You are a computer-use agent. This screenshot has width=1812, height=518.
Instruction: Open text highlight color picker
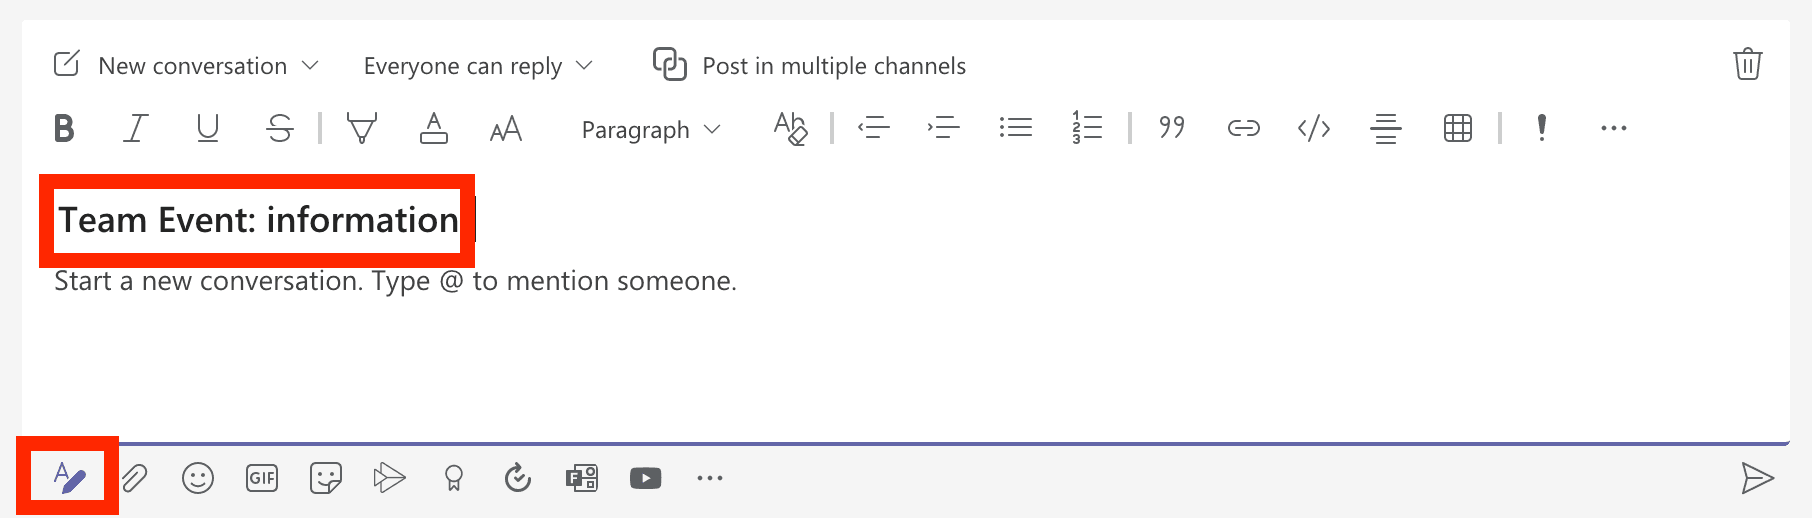tap(362, 129)
